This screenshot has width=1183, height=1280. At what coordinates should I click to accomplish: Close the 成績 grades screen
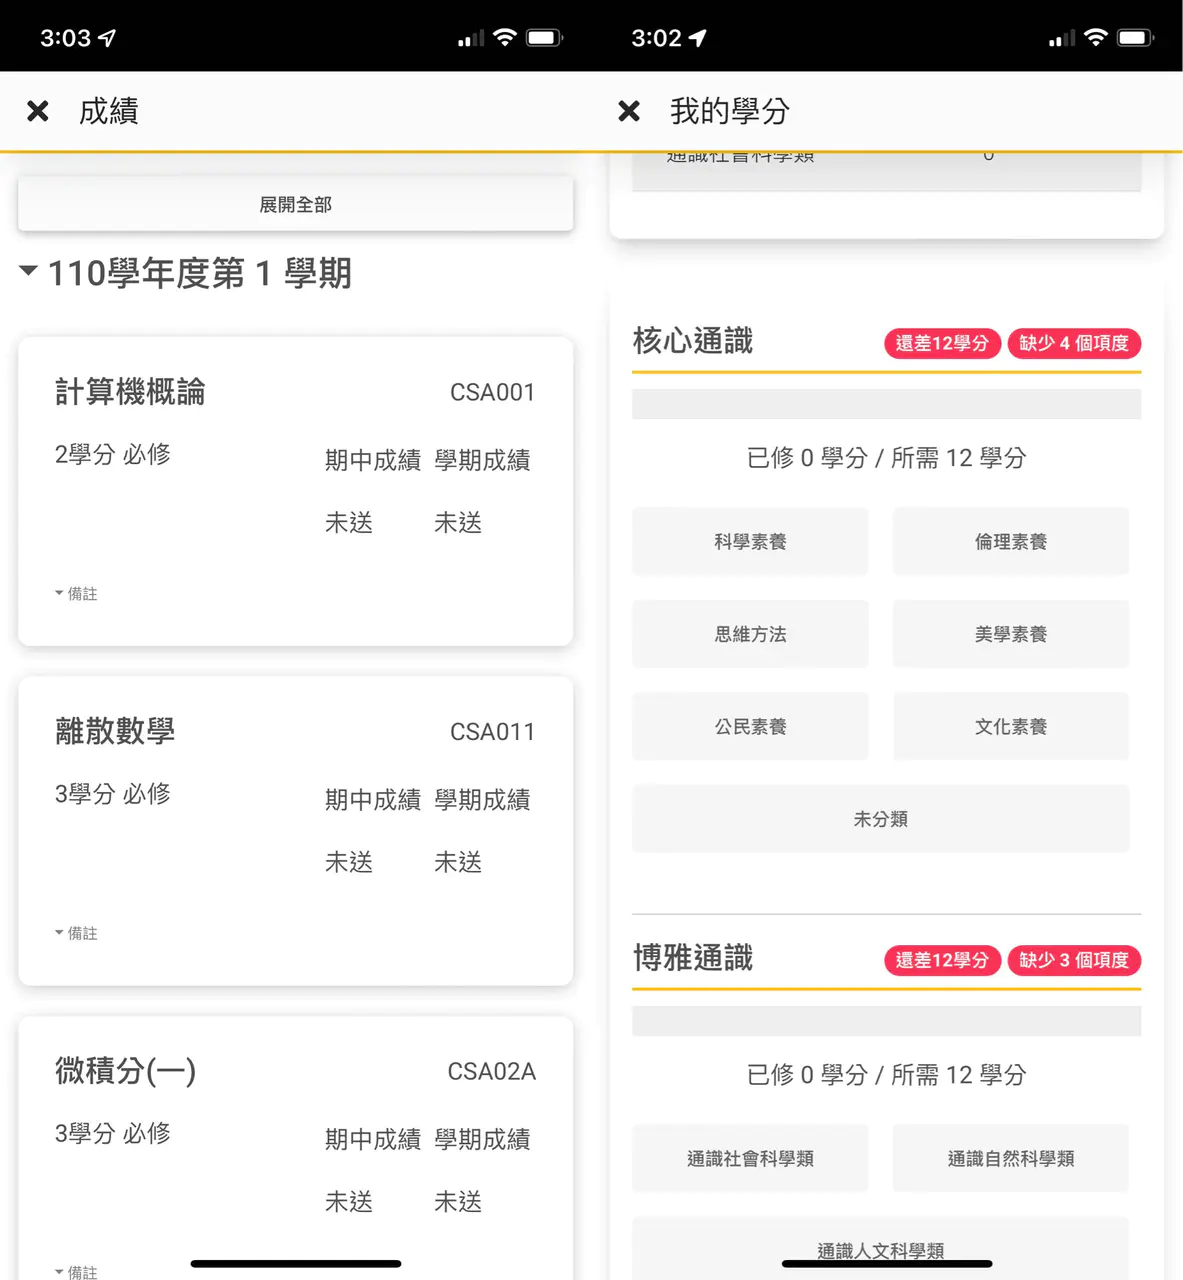(x=38, y=111)
